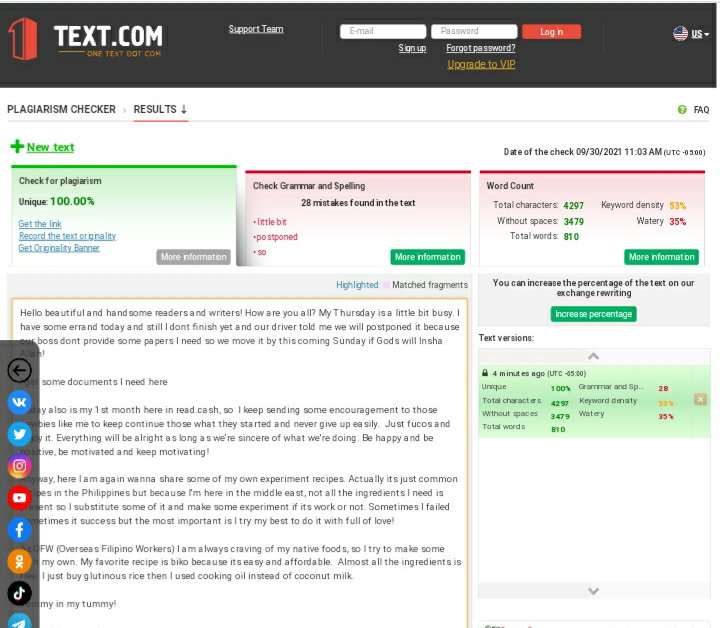Open the US language flag selector
720x628 pixels.
691,34
